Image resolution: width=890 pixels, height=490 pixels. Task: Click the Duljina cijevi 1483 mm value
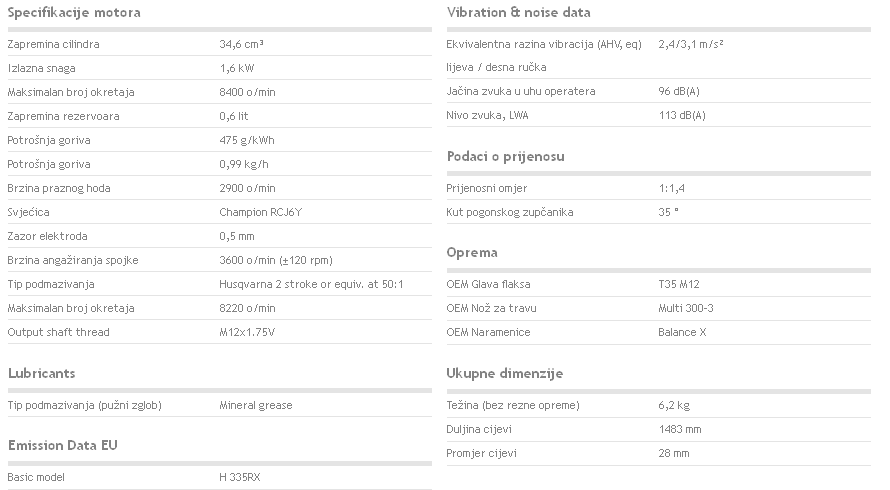[680, 429]
